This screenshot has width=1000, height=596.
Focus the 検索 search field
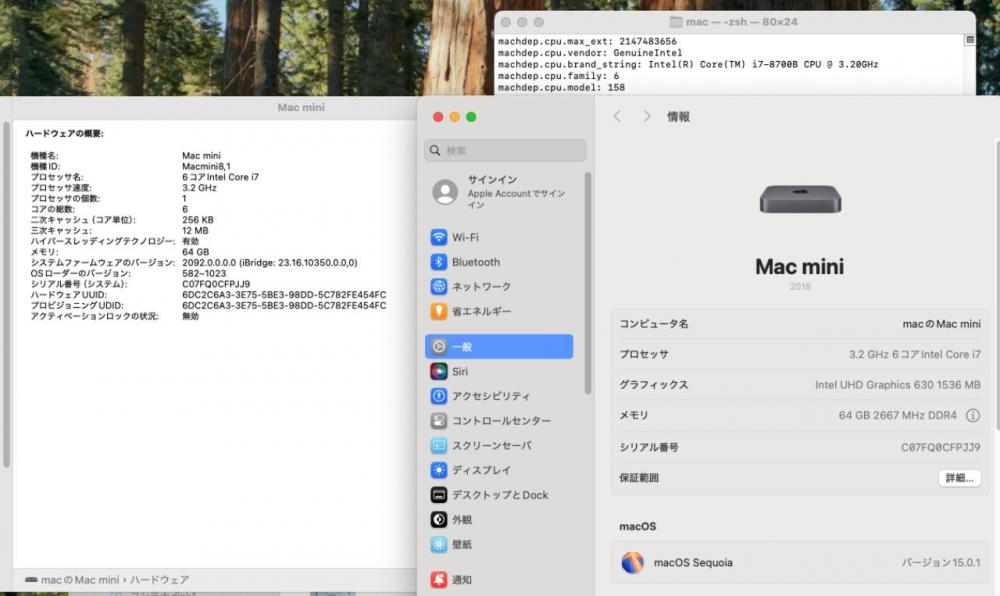pos(505,150)
